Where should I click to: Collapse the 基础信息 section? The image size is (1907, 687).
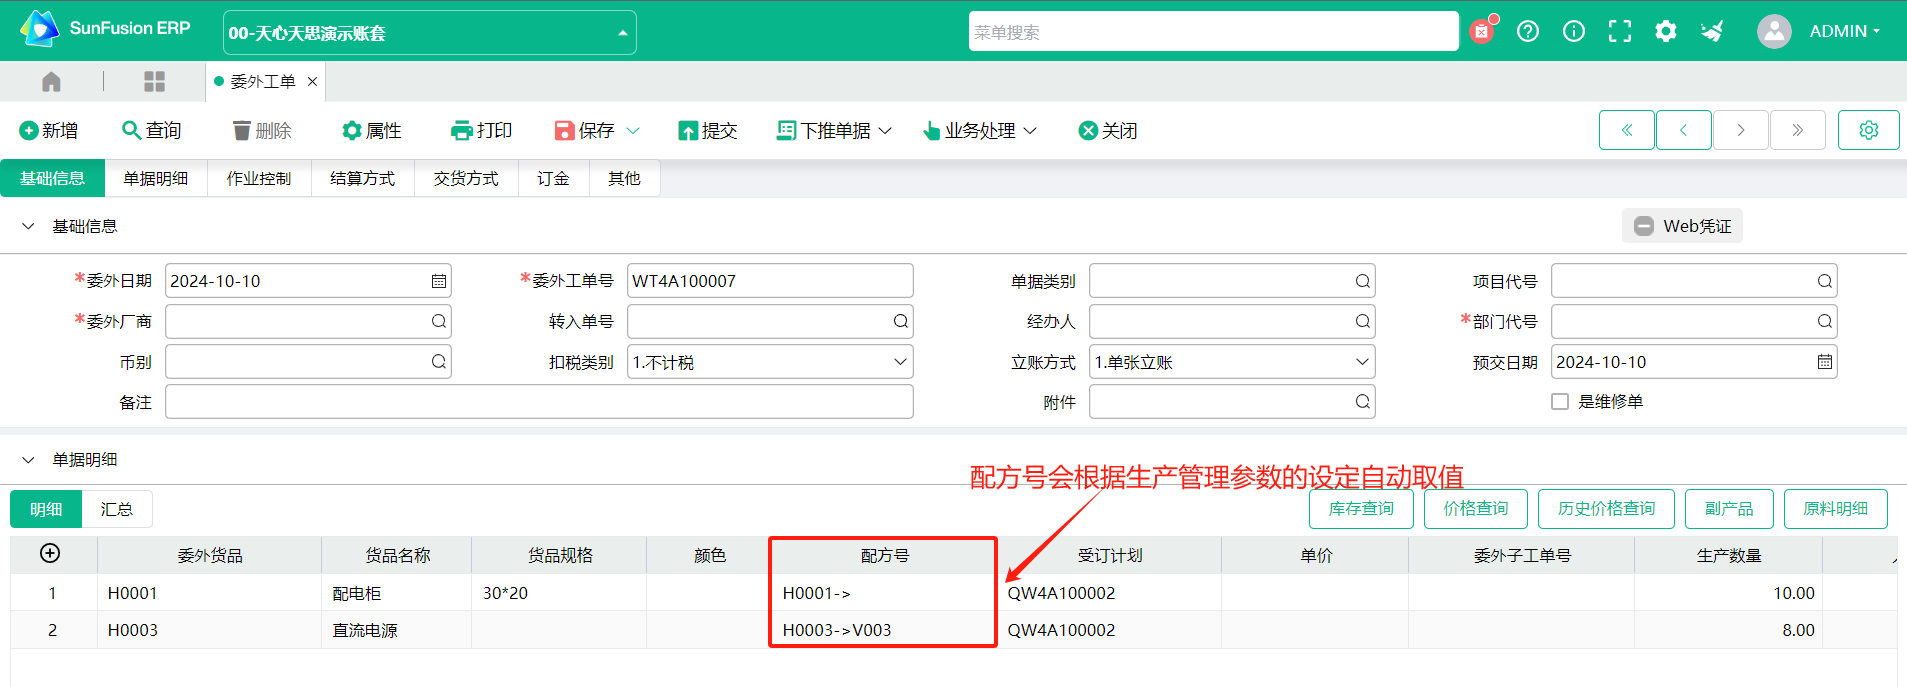(x=28, y=227)
